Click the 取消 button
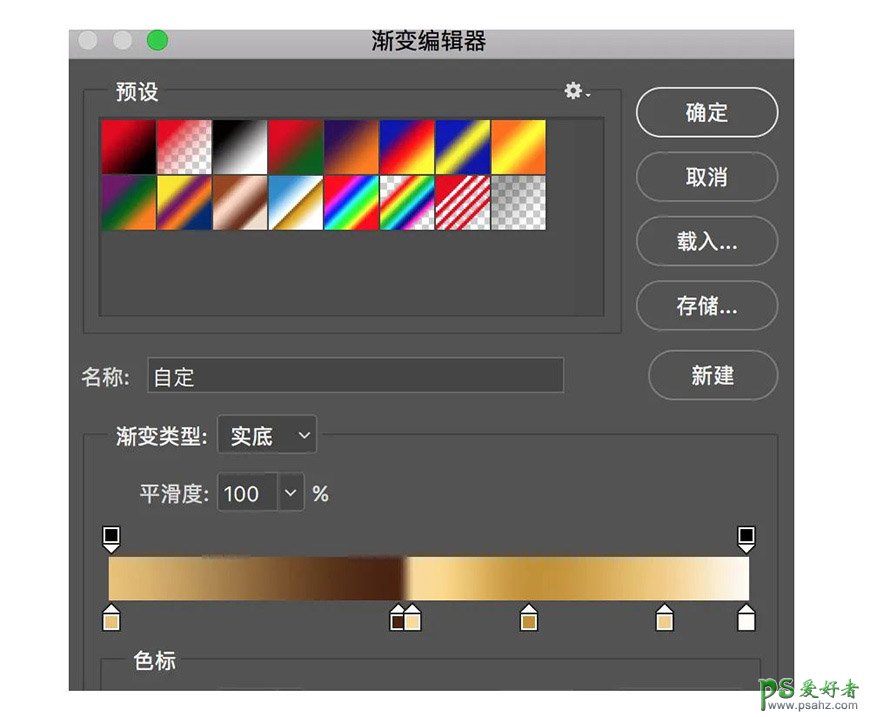 coord(706,177)
